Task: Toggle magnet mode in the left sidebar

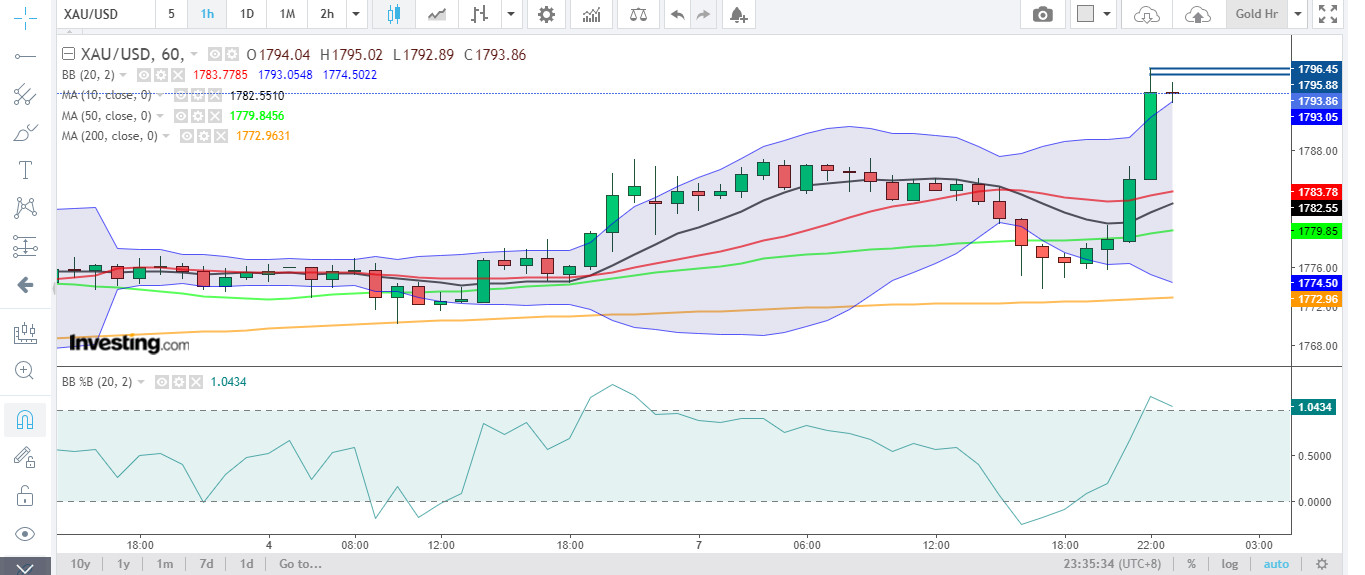Action: (x=25, y=419)
